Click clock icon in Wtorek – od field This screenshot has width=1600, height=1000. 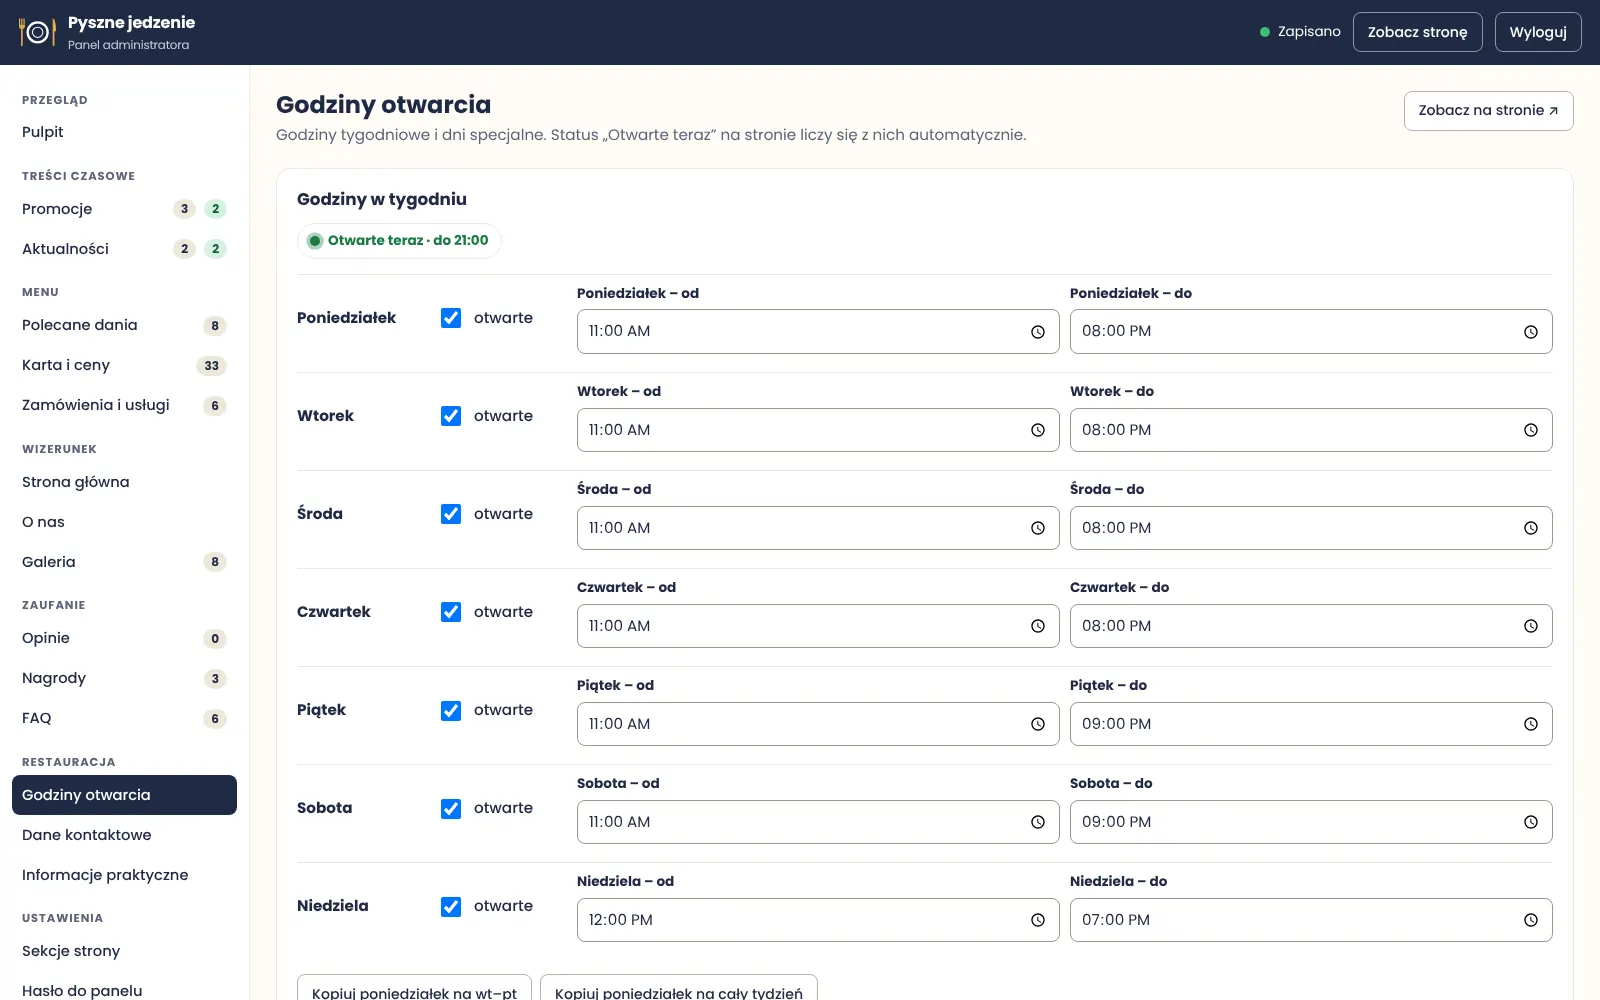[1038, 430]
